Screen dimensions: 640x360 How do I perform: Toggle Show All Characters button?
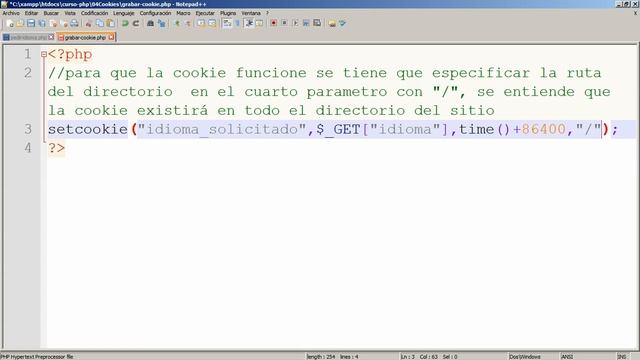click(x=238, y=24)
